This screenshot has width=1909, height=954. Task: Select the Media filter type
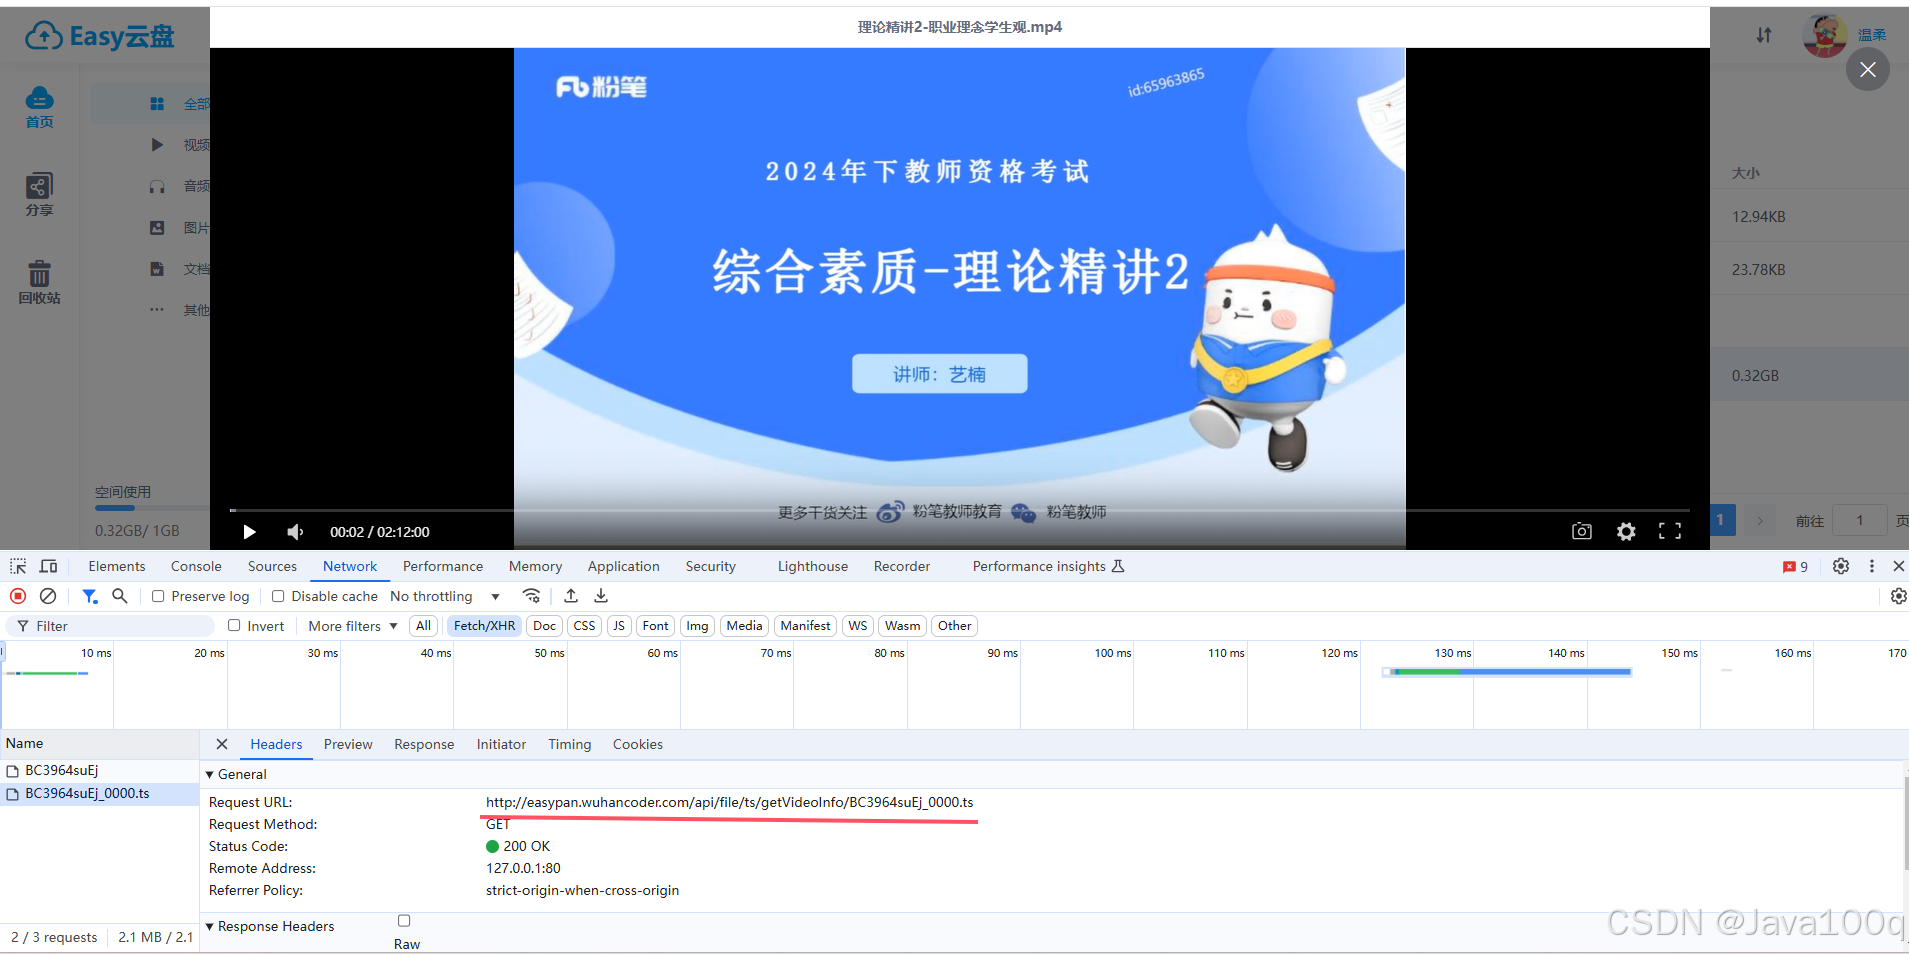(x=745, y=626)
